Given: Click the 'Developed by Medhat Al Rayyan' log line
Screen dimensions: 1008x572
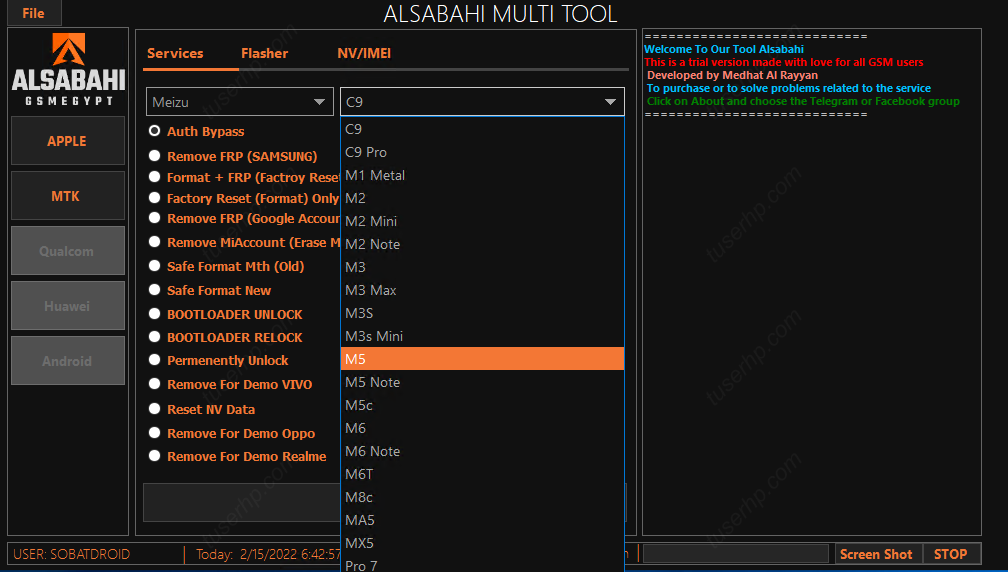Looking at the screenshot, I should [x=732, y=75].
